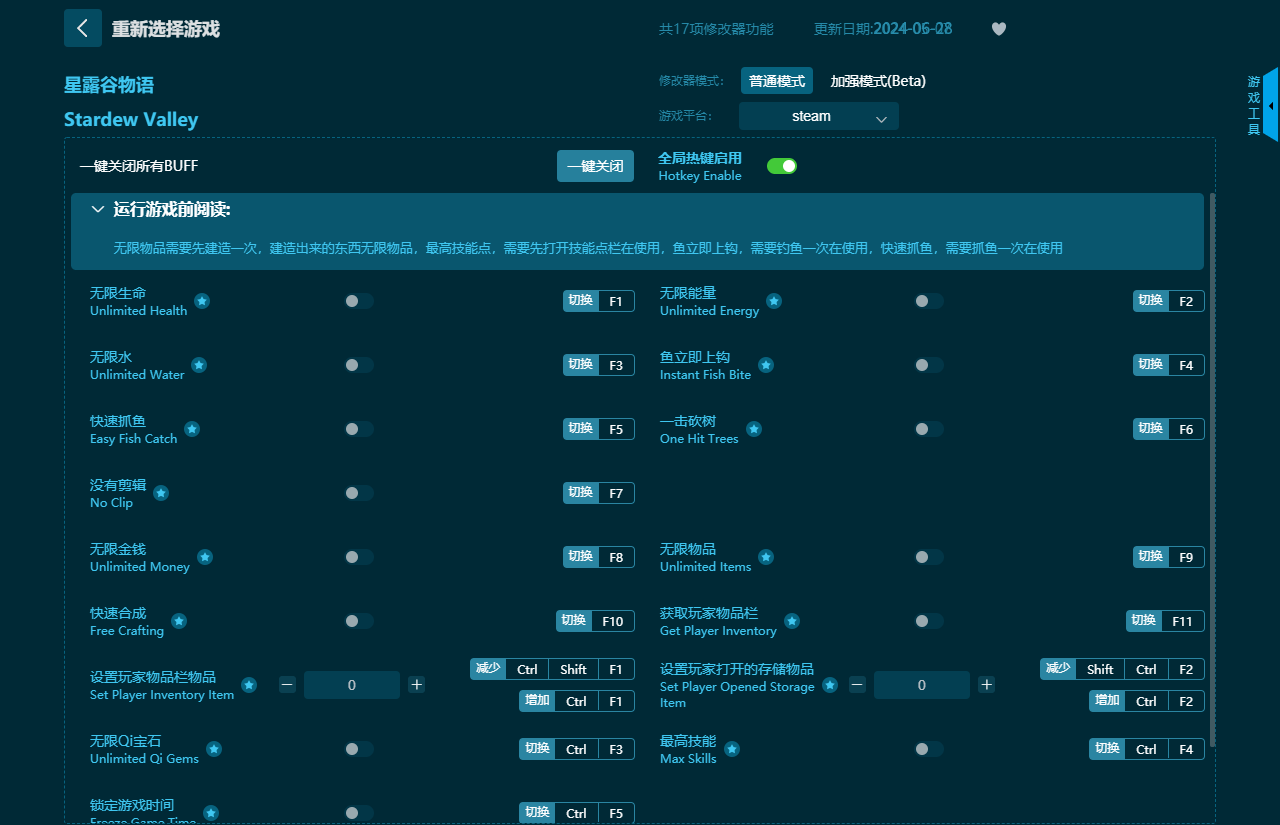Click star icon beside Instant Fish Bite
Image resolution: width=1280 pixels, height=825 pixels.
766,365
